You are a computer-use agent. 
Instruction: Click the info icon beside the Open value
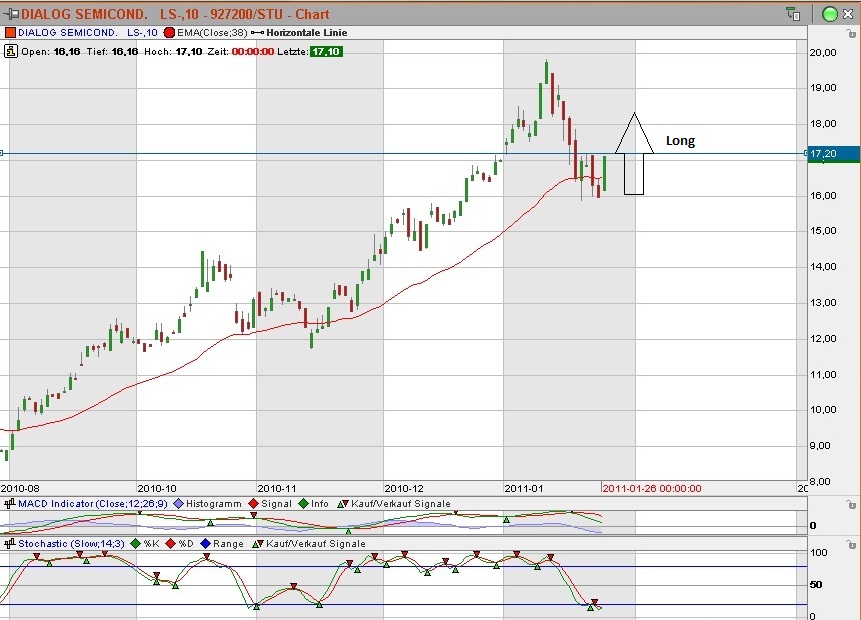(10, 52)
